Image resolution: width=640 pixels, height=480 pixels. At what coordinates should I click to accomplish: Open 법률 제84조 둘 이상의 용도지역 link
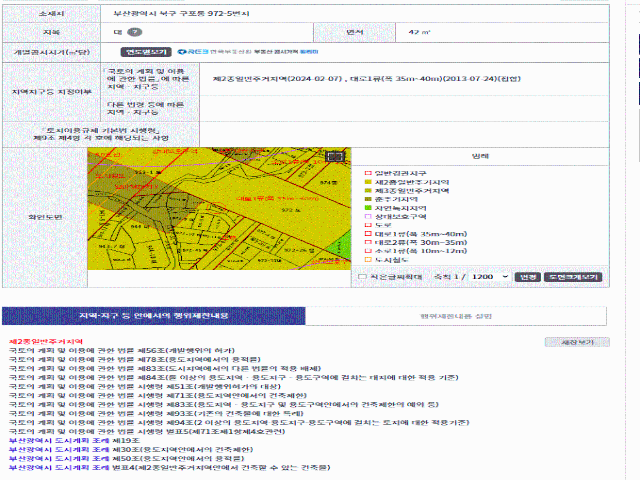[234, 377]
